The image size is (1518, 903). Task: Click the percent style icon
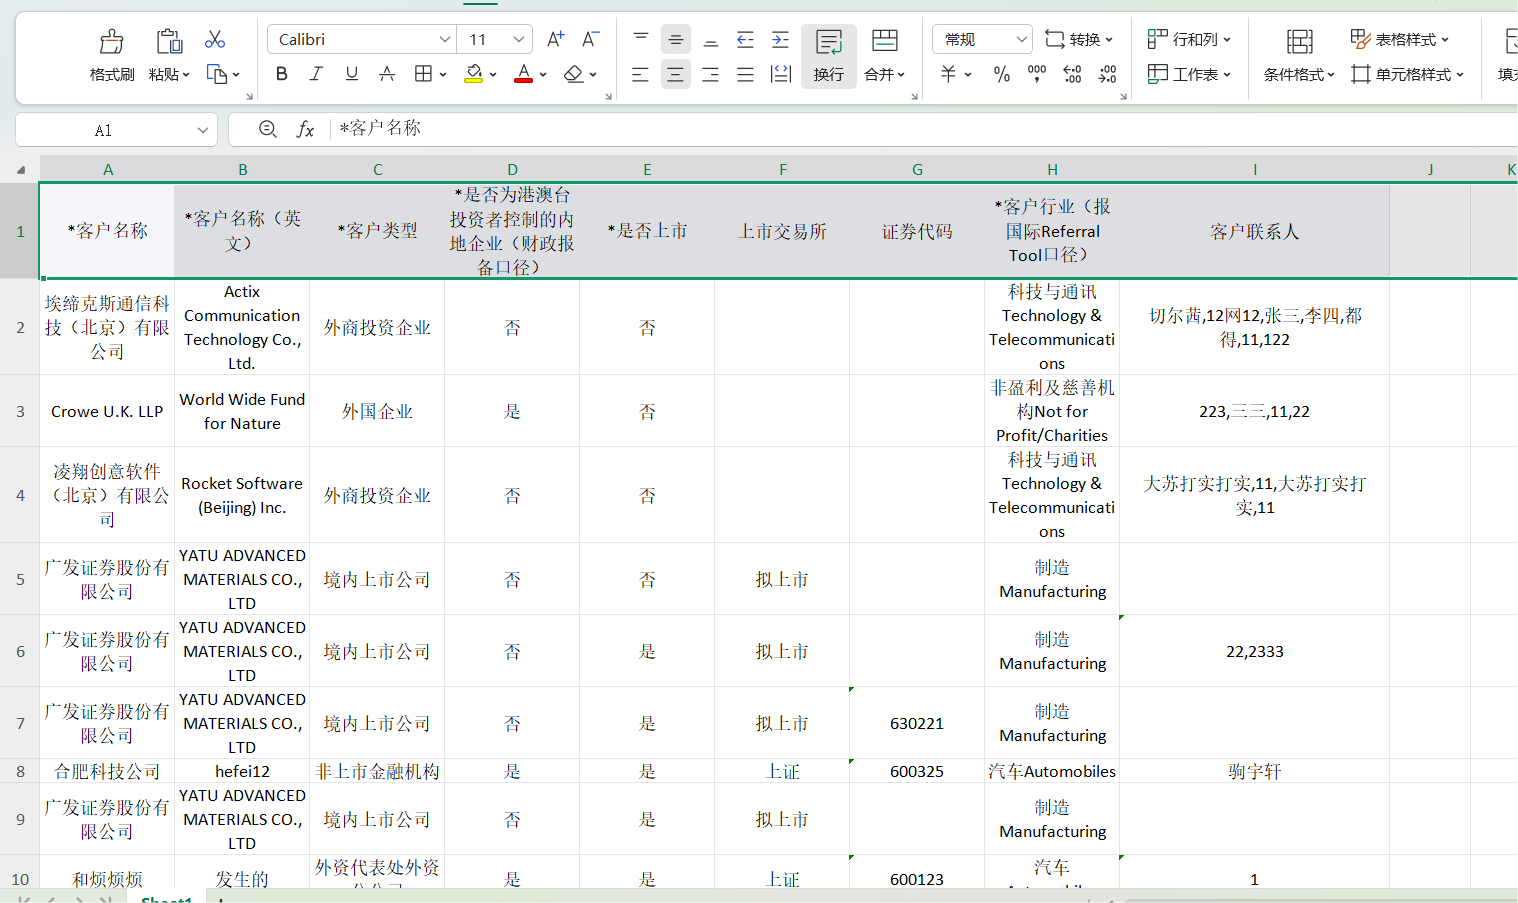[x=1001, y=74]
